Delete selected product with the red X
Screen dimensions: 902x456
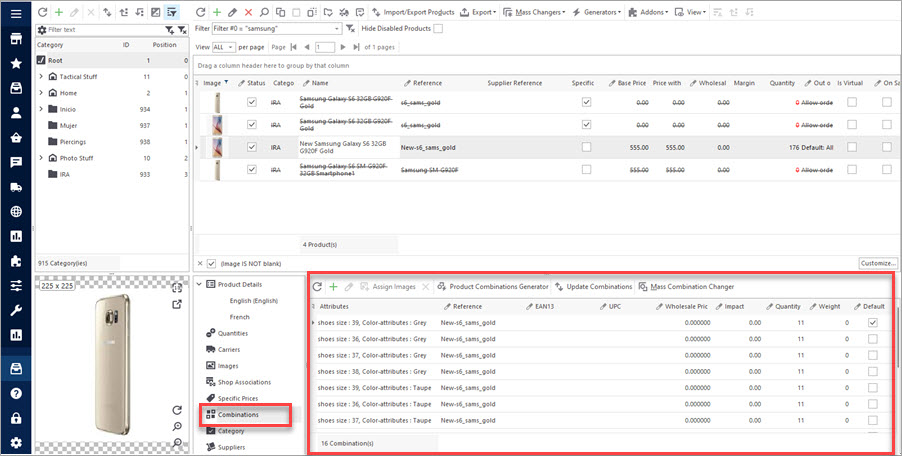[x=249, y=12]
